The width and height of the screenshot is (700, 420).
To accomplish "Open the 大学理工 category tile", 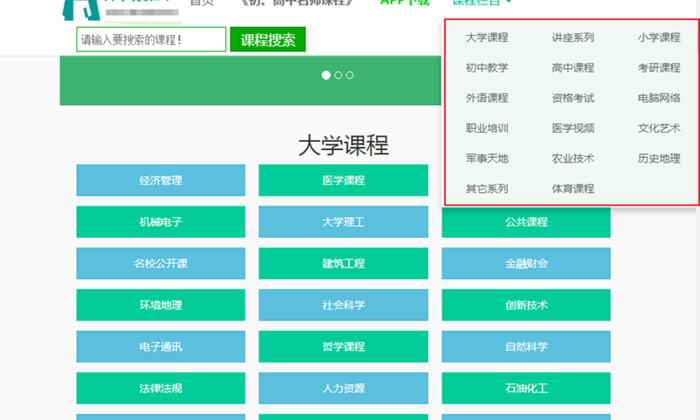I will (343, 222).
